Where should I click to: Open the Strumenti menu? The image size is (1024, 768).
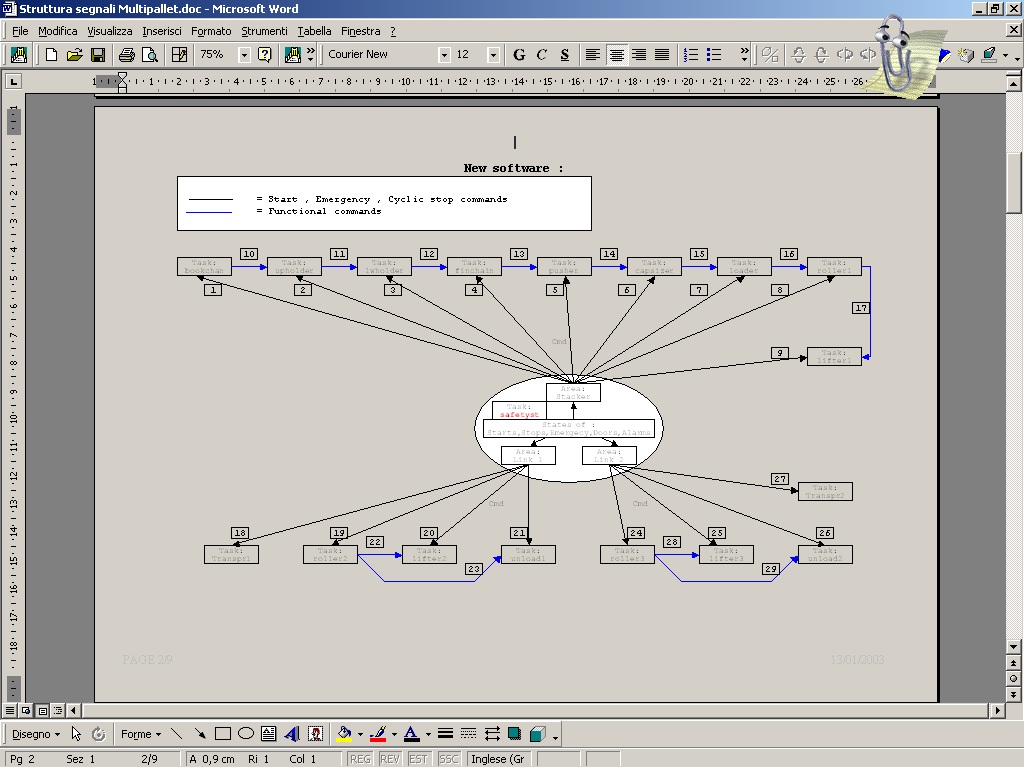264,31
